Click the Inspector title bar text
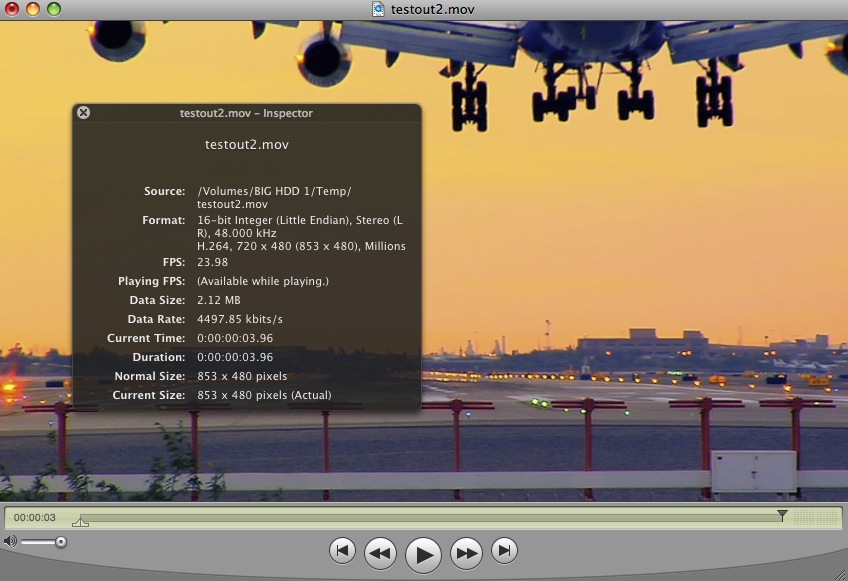The height and width of the screenshot is (581, 848). point(246,113)
